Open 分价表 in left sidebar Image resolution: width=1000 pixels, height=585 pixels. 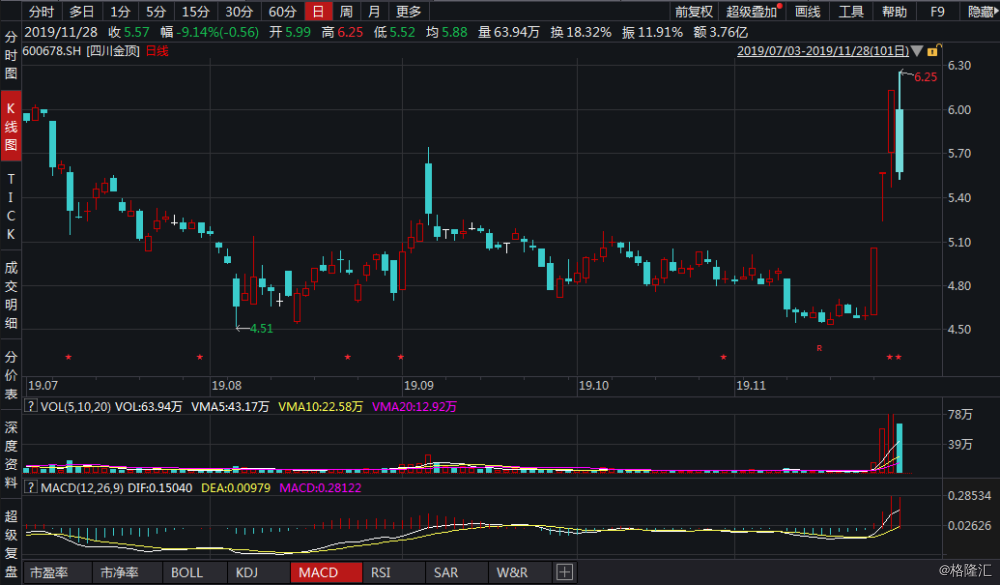tap(11, 375)
